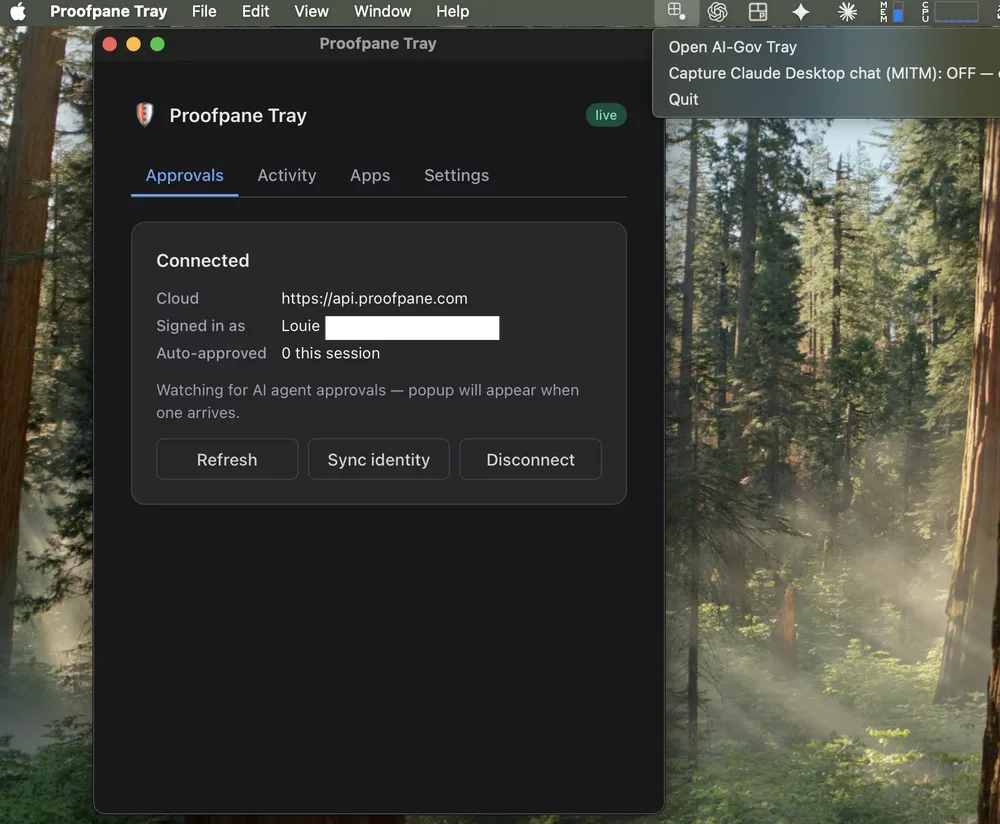The width and height of the screenshot is (1000, 824).
Task: Open the Claude starburst menu bar icon
Action: (847, 11)
